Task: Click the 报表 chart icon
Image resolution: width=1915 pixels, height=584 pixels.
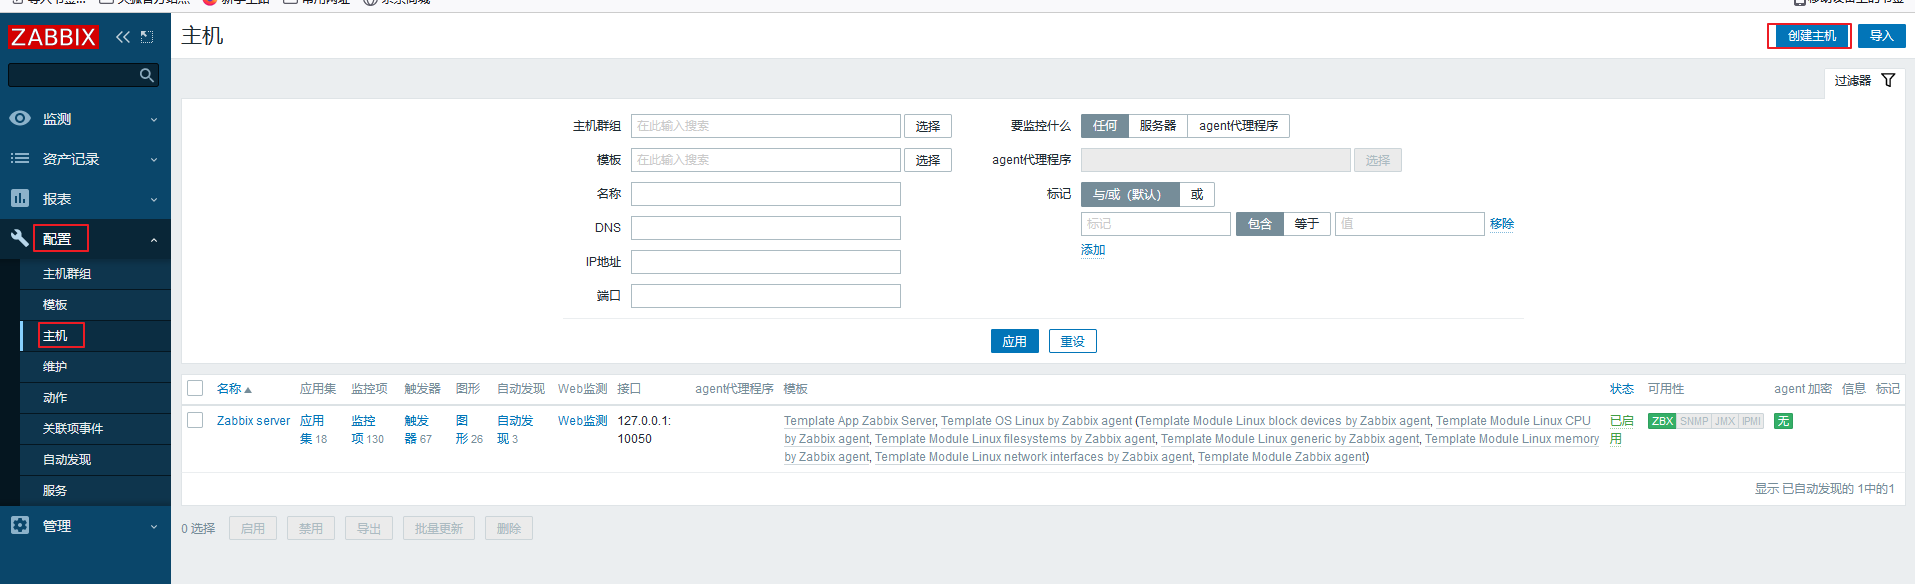Action: click(x=20, y=198)
